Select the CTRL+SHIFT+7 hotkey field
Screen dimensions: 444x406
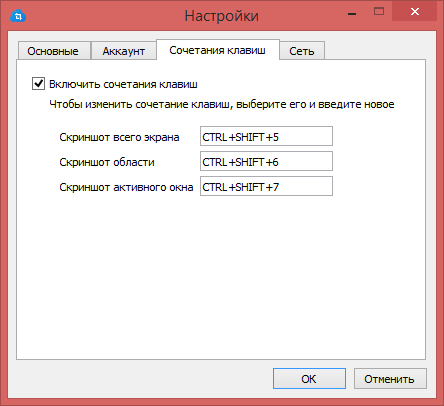pos(266,186)
